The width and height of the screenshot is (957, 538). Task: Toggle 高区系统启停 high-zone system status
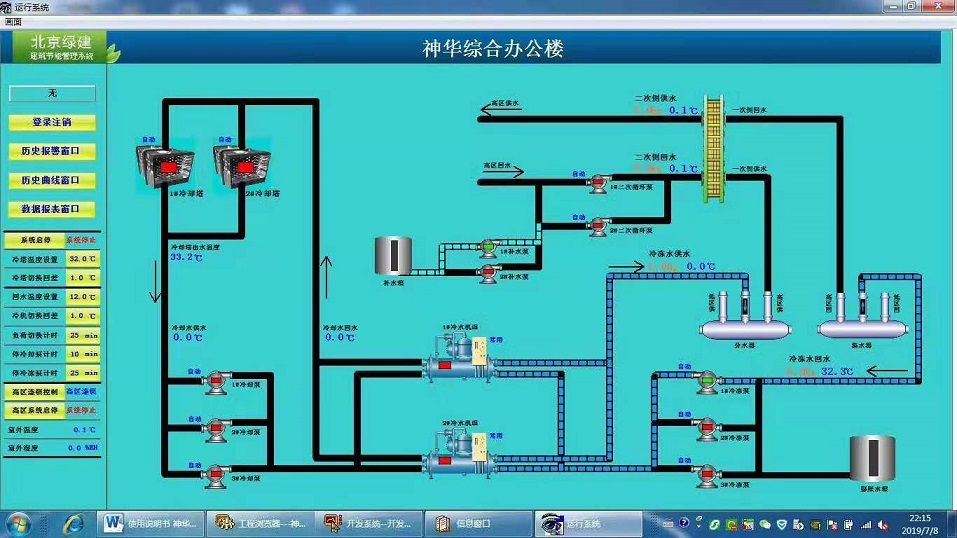[81, 410]
